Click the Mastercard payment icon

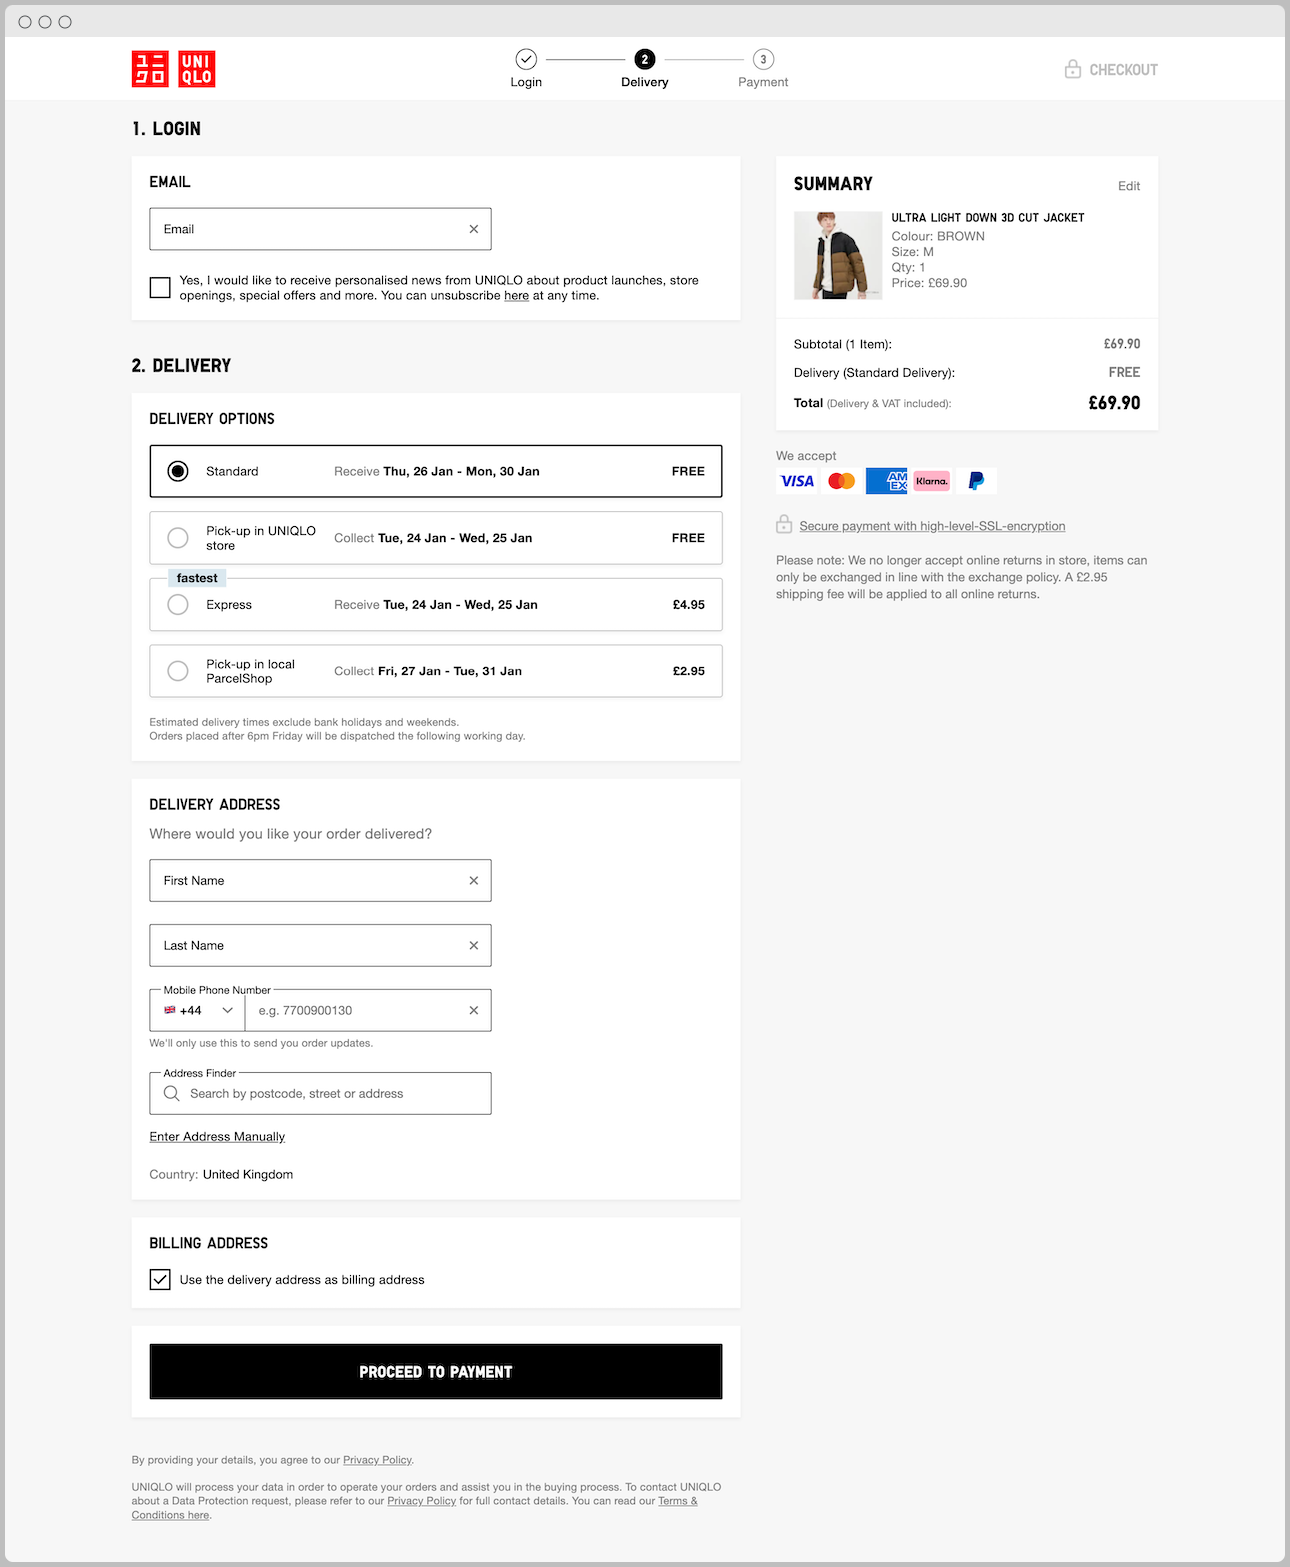(x=841, y=481)
